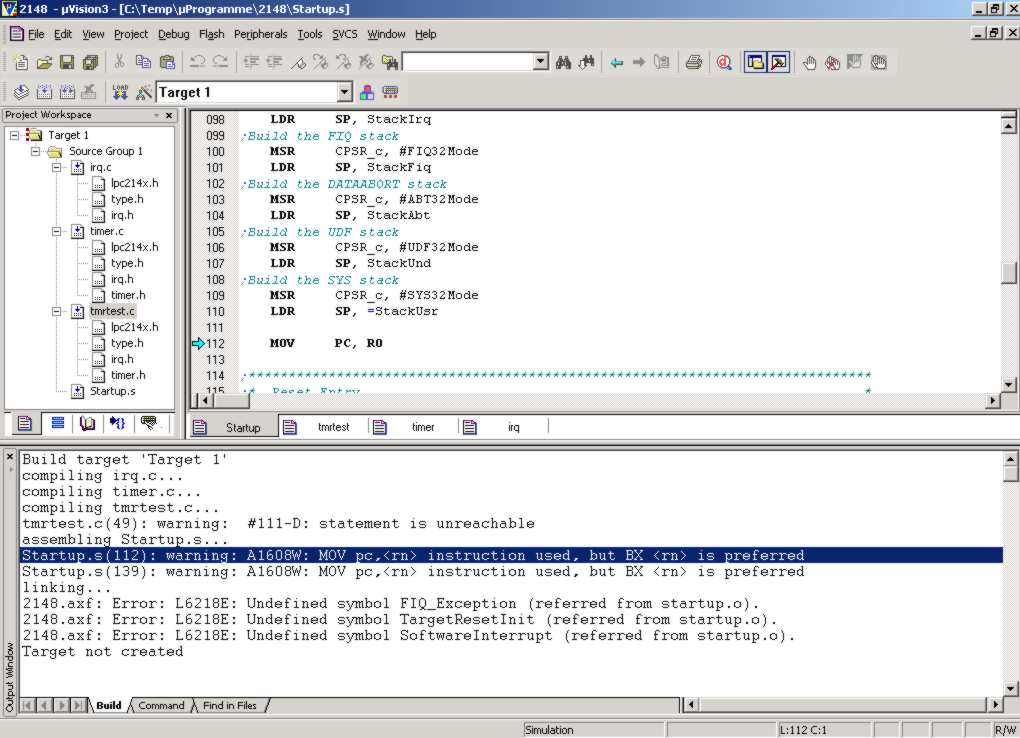The height and width of the screenshot is (738, 1020).
Task: Select Startup.s in the project tree
Action: coord(113,391)
